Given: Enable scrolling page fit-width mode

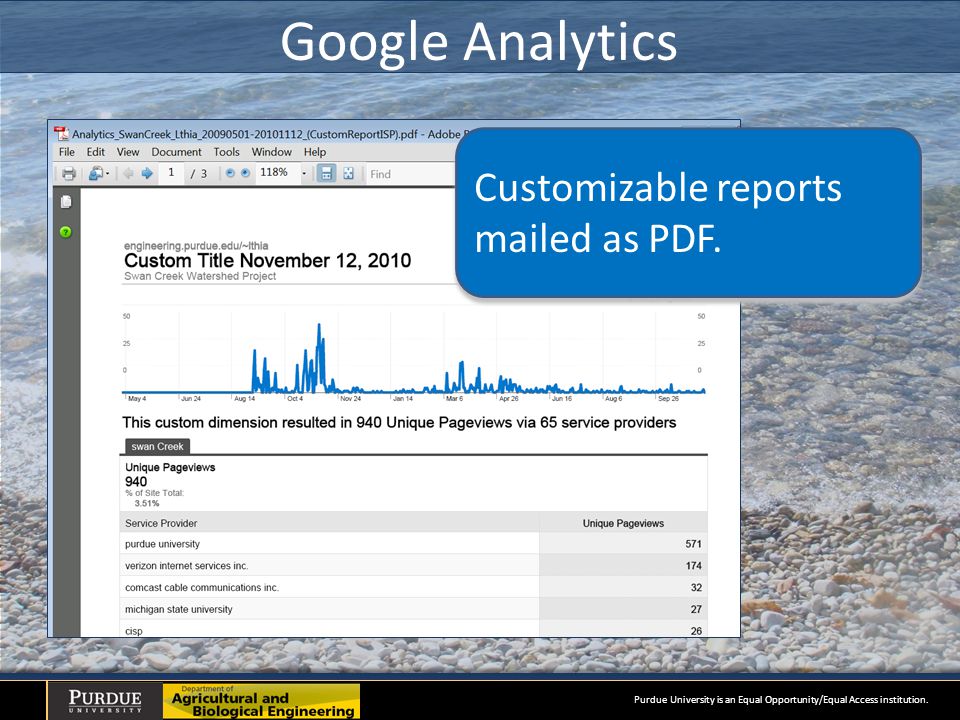Looking at the screenshot, I should coord(326,174).
